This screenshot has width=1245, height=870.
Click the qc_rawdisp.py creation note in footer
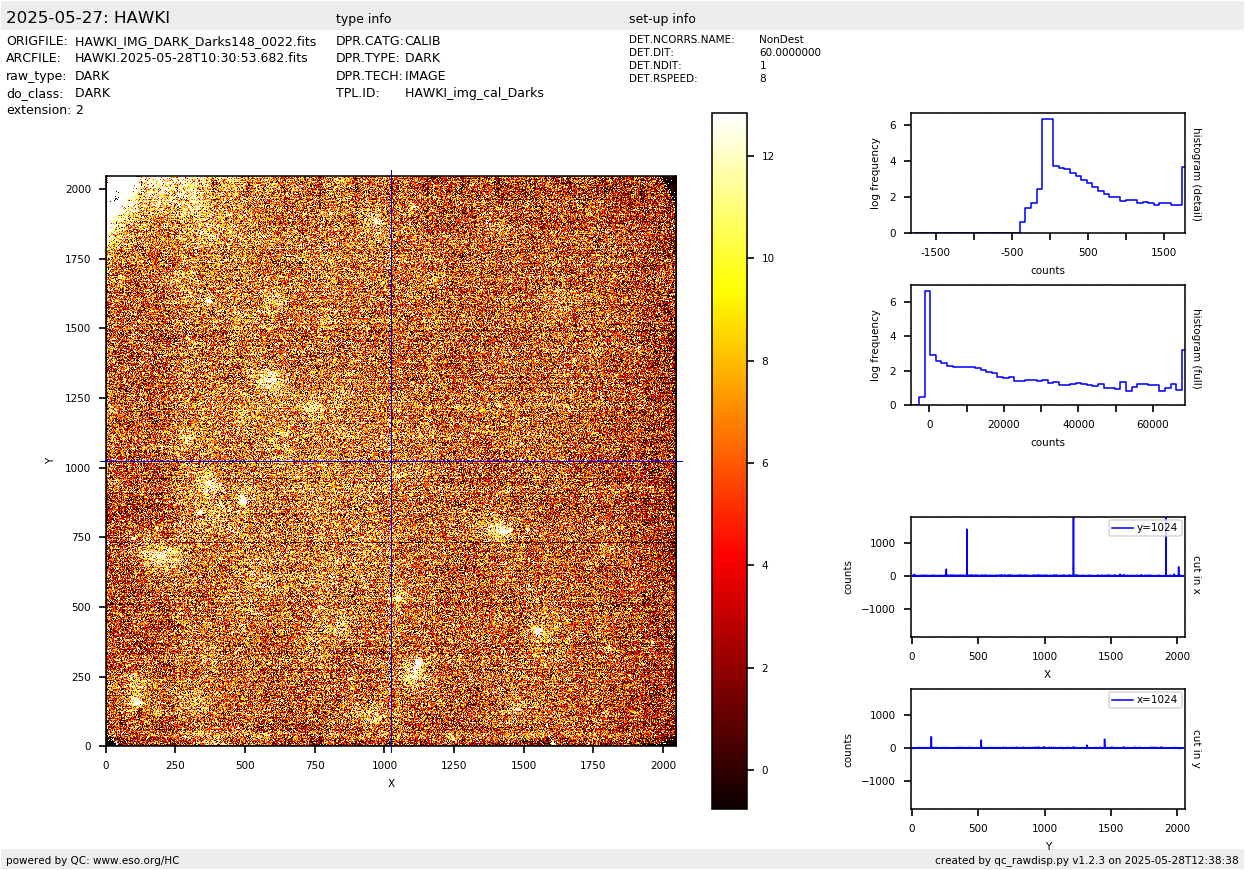pos(1086,860)
